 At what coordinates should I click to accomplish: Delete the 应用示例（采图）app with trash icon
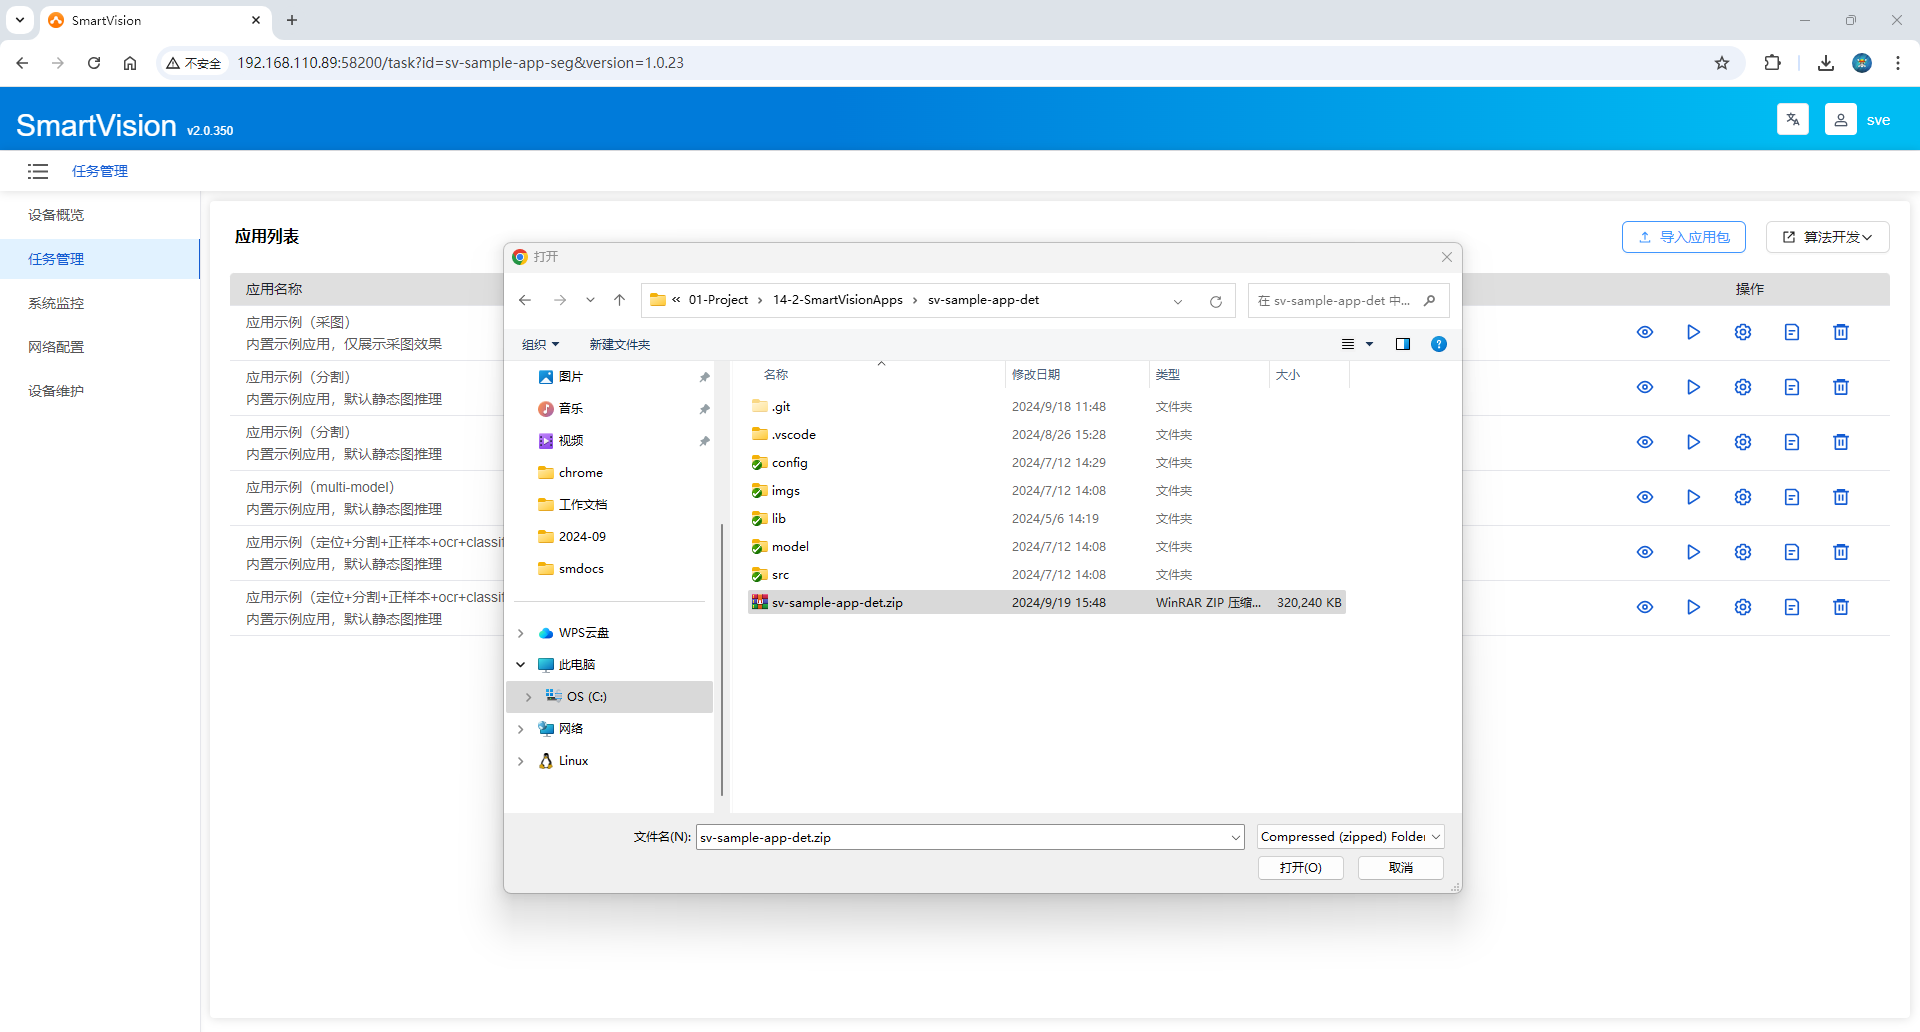tap(1841, 332)
